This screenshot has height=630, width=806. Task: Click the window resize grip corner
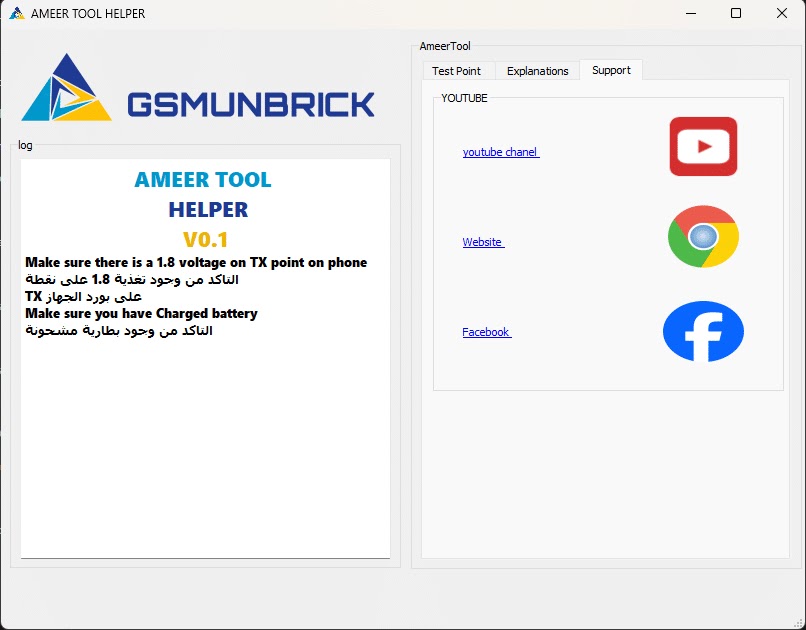tap(798, 623)
